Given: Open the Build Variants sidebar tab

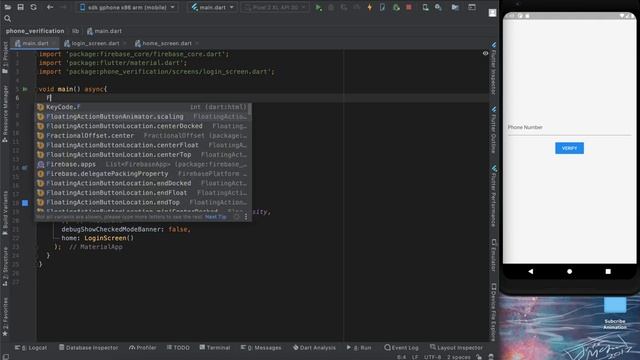Looking at the screenshot, I should (x=5, y=213).
